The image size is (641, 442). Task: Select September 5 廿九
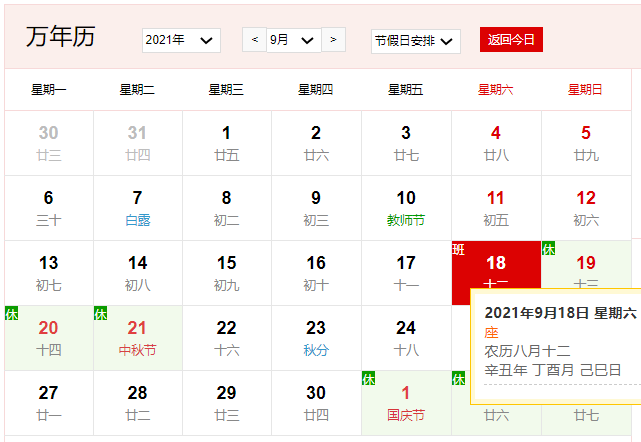(x=586, y=143)
